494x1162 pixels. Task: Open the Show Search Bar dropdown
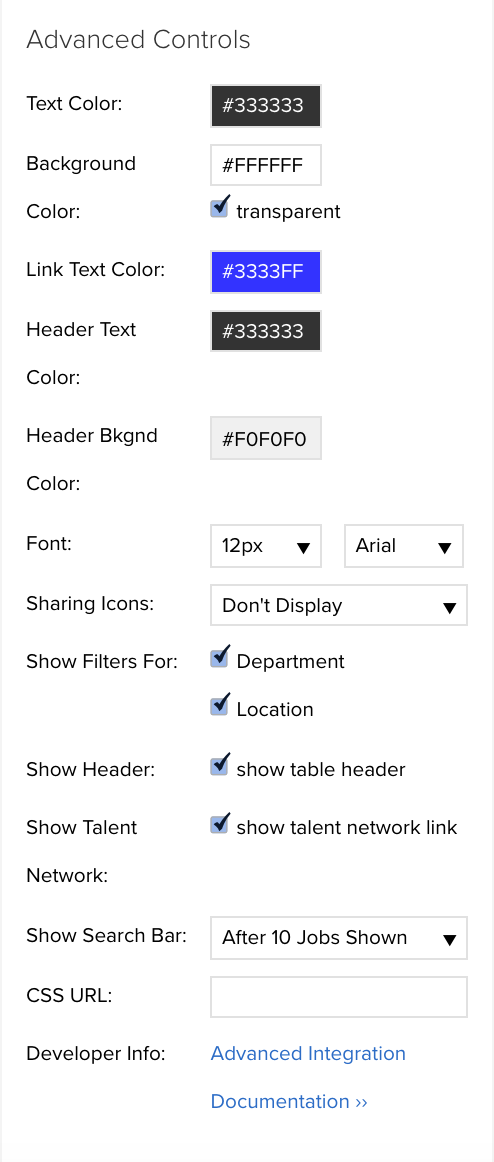pyautogui.click(x=339, y=938)
